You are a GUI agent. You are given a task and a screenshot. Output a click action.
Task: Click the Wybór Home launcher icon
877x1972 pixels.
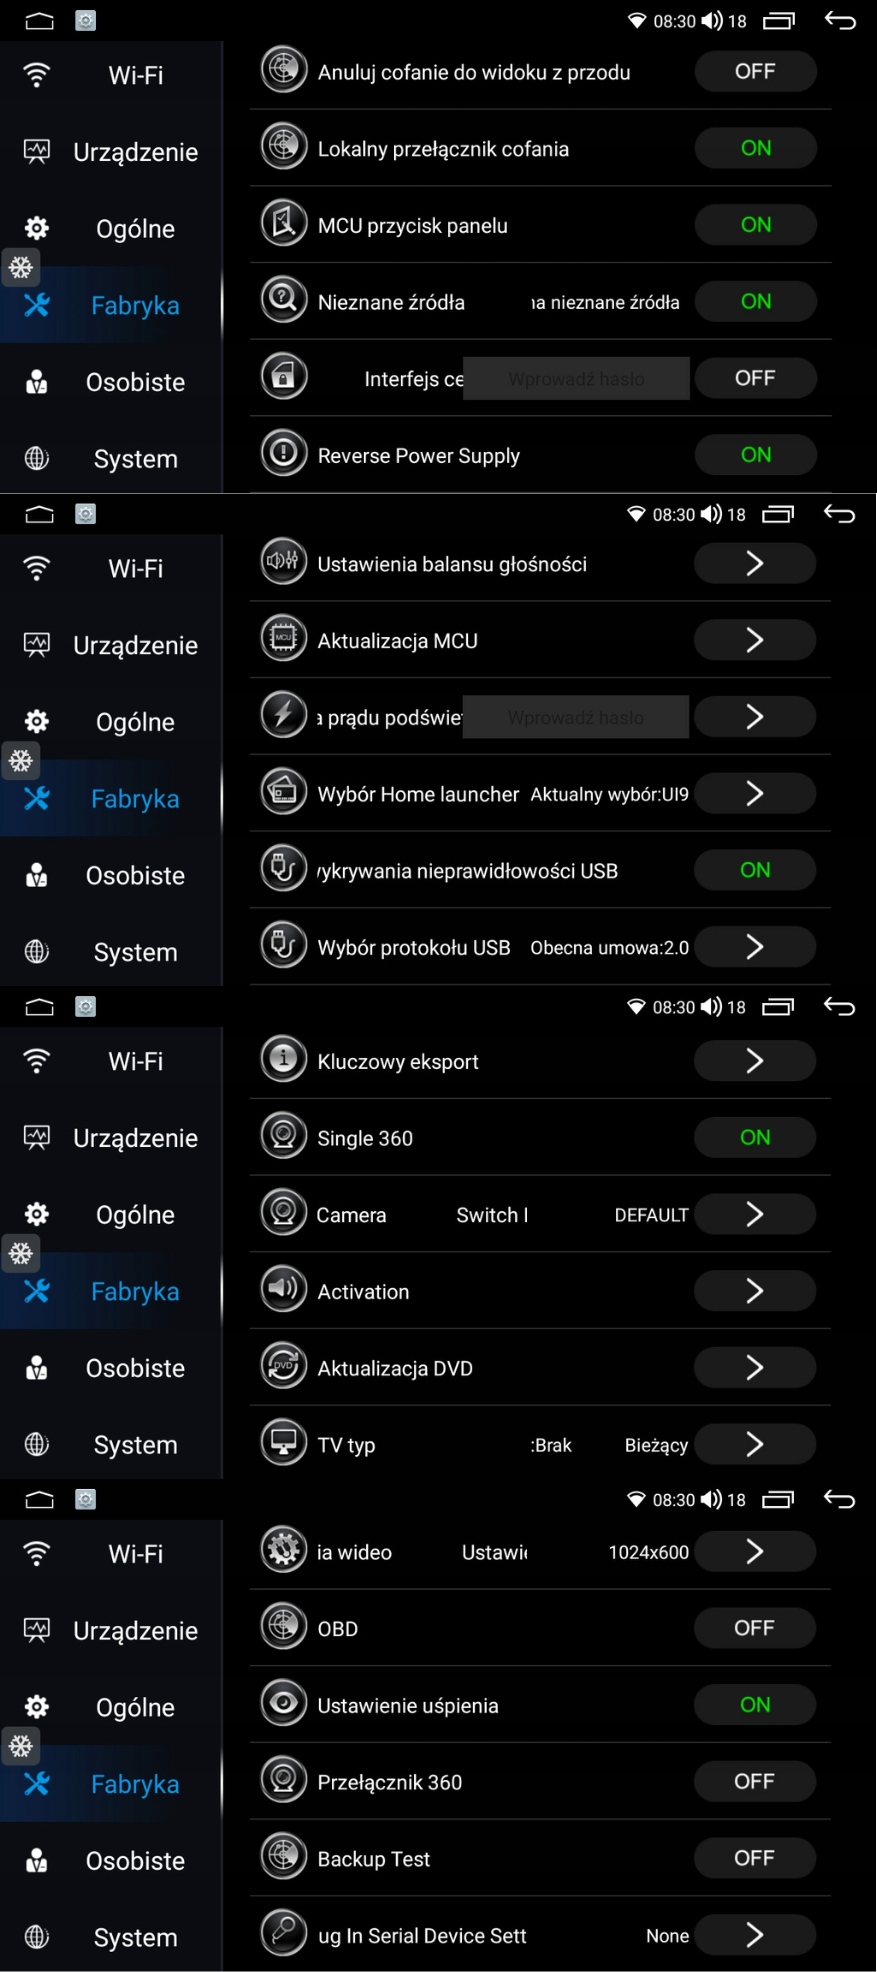(x=284, y=793)
